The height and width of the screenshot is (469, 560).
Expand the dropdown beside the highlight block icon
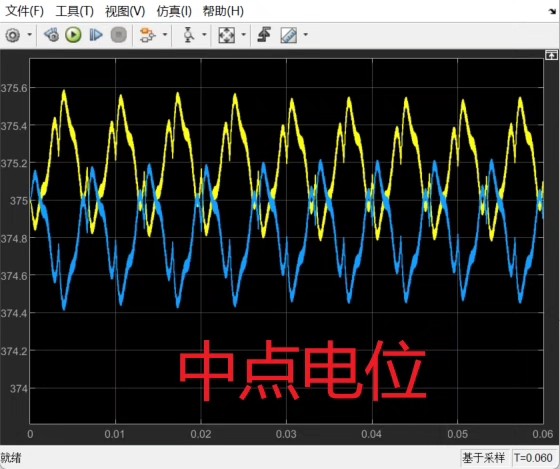[x=165, y=35]
